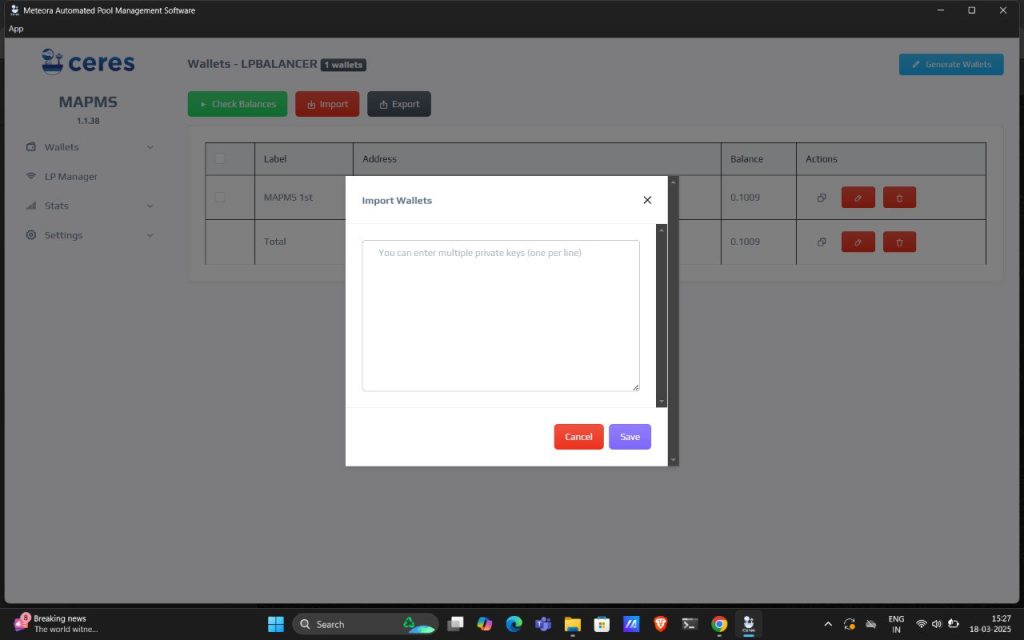Open Microsoft Teams from the taskbar
The height and width of the screenshot is (640, 1024).
click(x=543, y=624)
